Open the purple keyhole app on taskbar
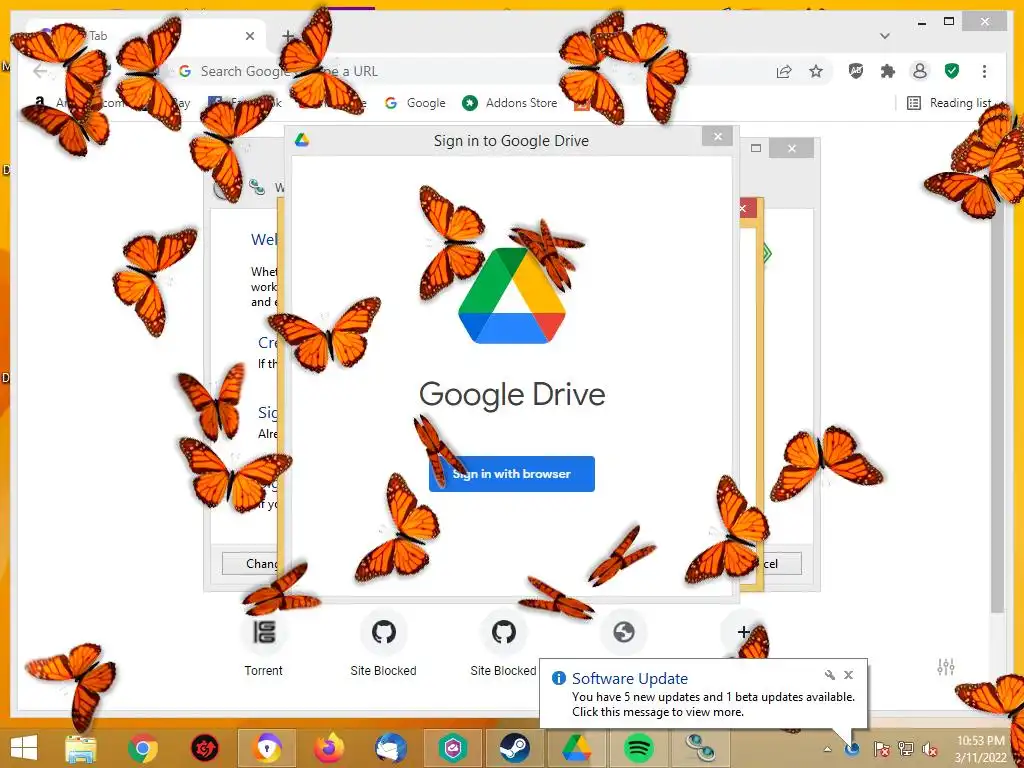The width and height of the screenshot is (1024, 768). click(x=266, y=748)
